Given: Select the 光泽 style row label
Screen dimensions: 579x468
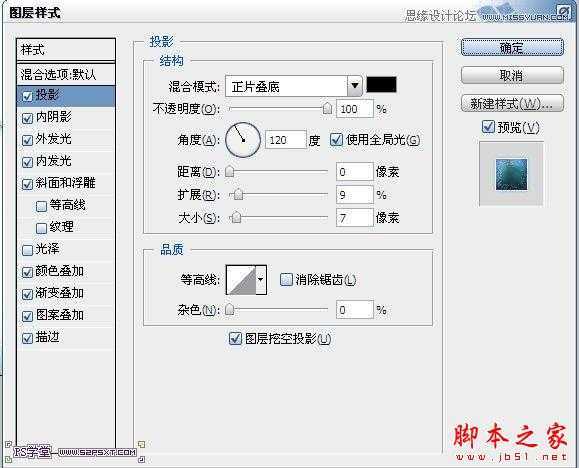Looking at the screenshot, I should tap(47, 249).
